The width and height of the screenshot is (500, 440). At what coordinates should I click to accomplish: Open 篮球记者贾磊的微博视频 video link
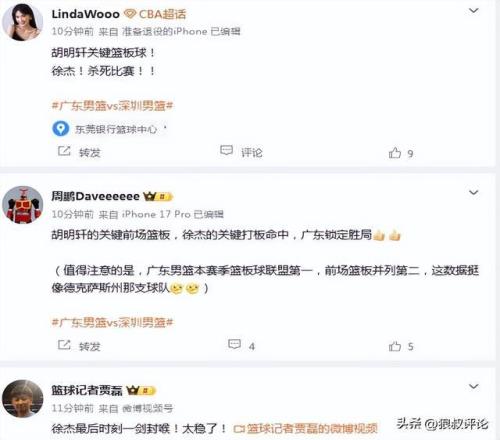pyautogui.click(x=305, y=428)
